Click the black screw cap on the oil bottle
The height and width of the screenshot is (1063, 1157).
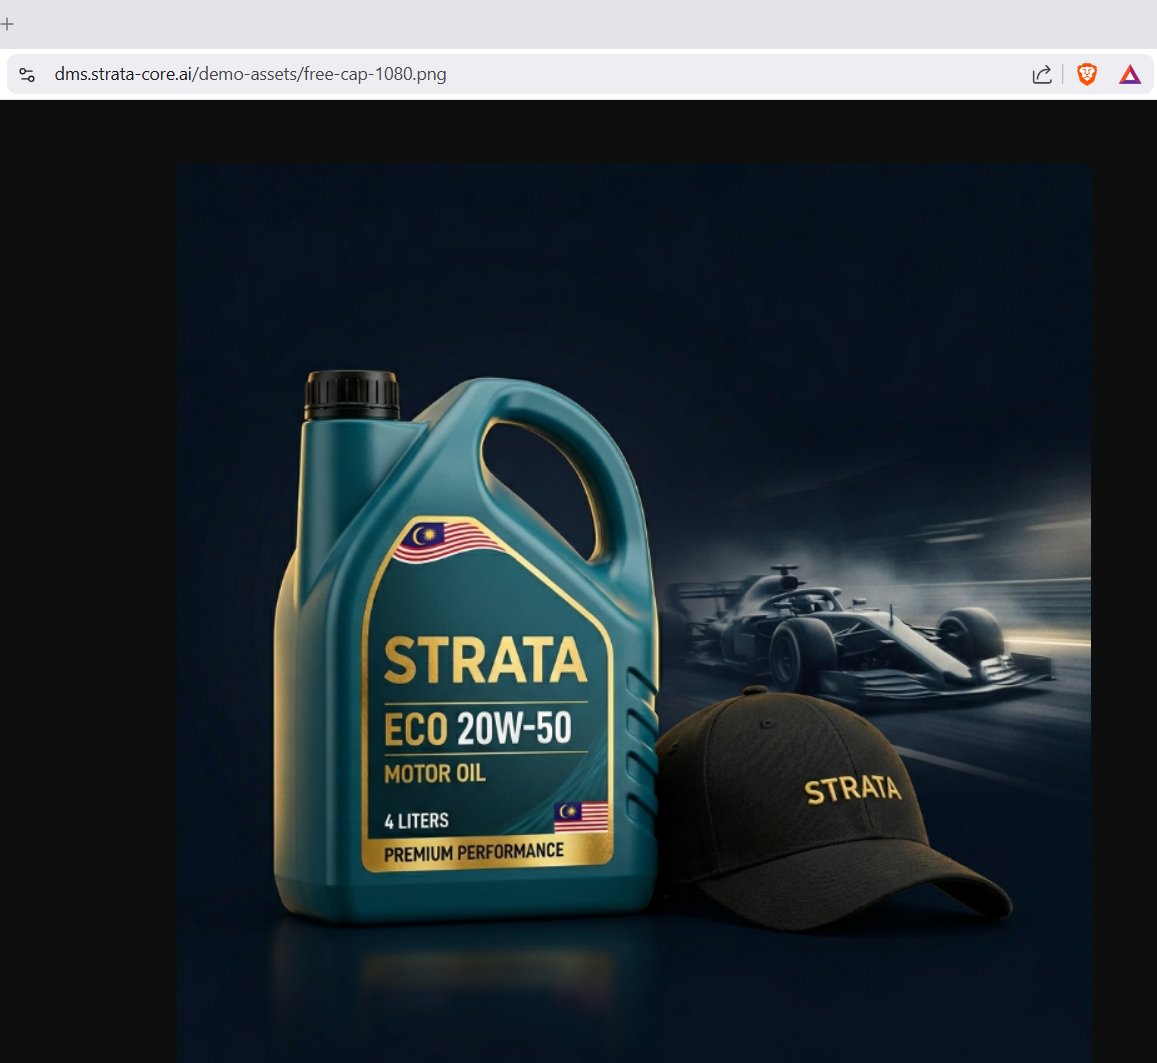tap(352, 395)
